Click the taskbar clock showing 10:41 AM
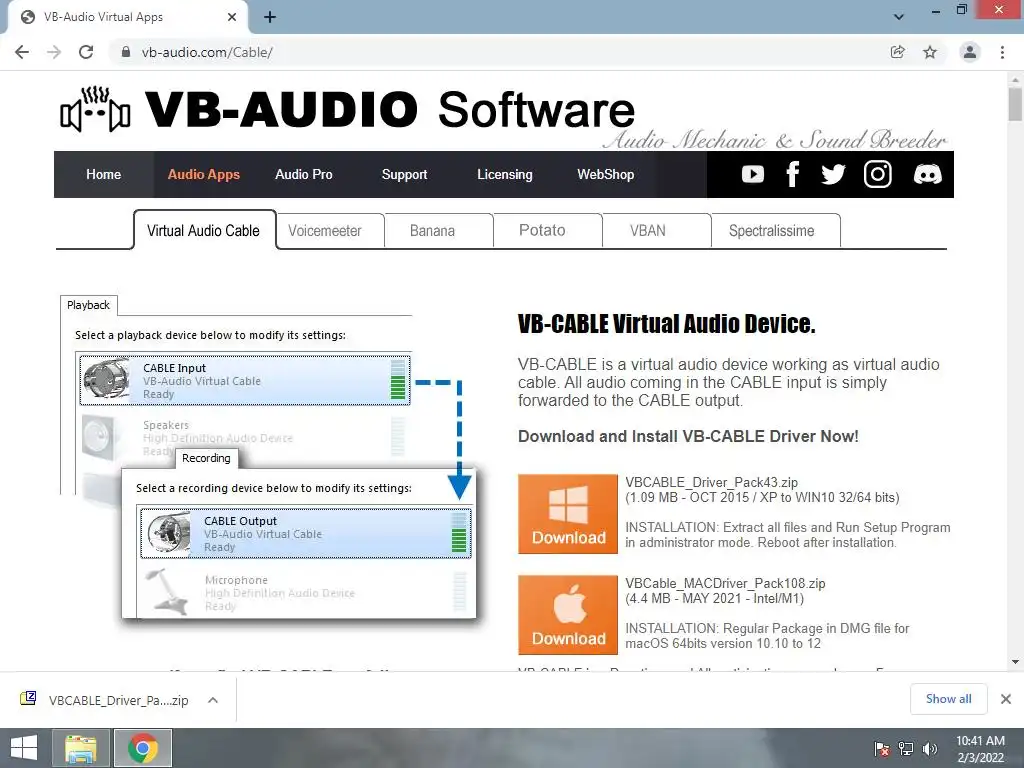Image resolution: width=1024 pixels, height=768 pixels. pyautogui.click(x=980, y=748)
